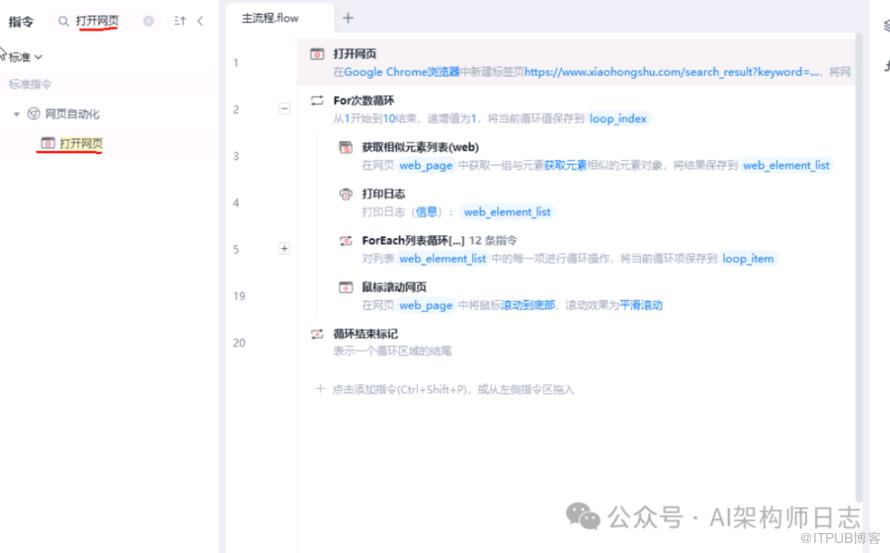Click the 获取相似元素列表(web) step icon
890x553 pixels.
click(x=346, y=147)
